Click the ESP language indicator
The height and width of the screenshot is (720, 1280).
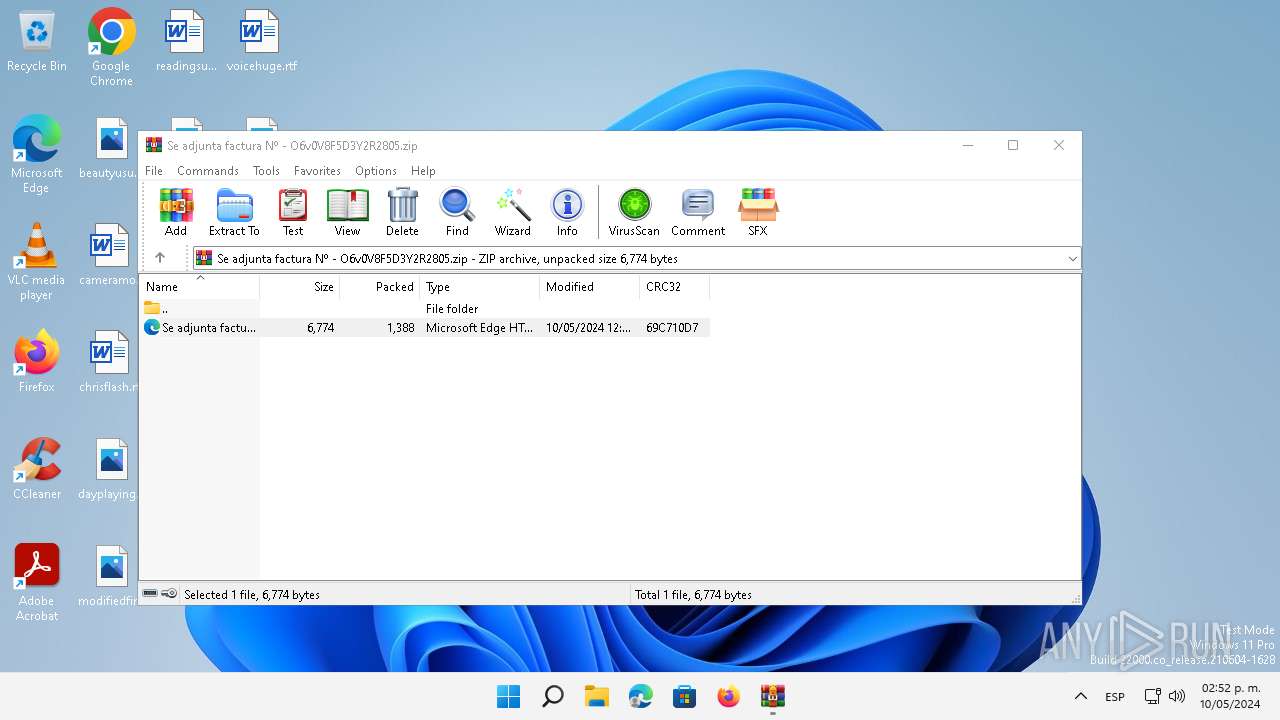1114,696
